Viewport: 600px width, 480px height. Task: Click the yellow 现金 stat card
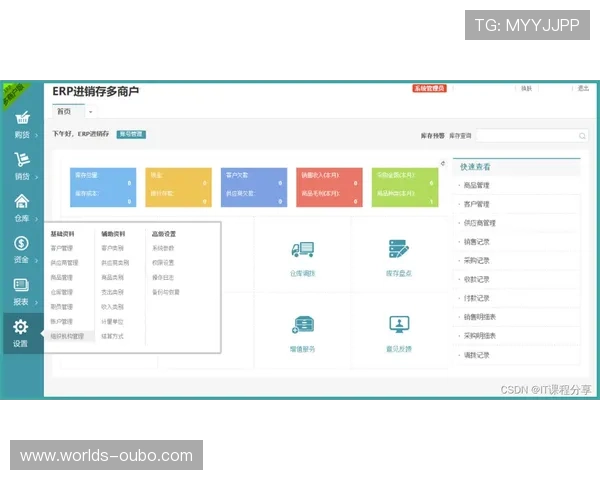[x=178, y=187]
